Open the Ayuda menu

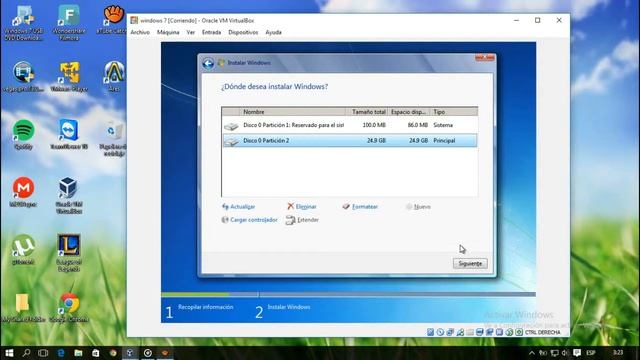click(273, 32)
